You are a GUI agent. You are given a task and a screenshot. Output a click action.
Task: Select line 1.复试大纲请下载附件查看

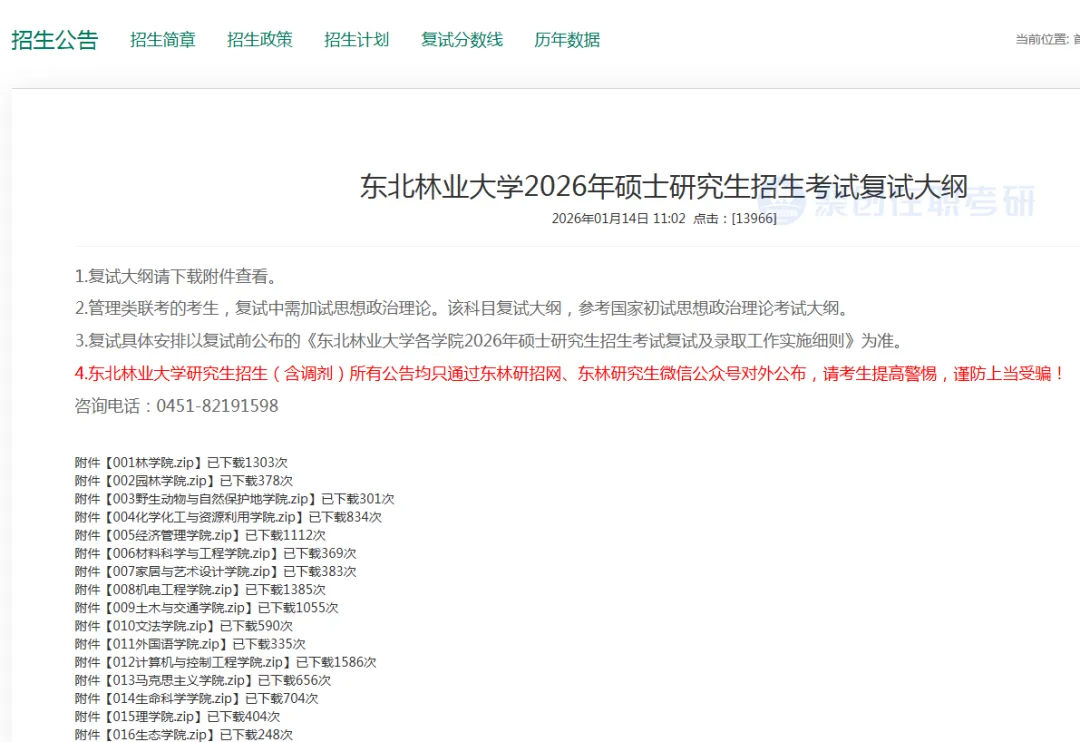(177, 276)
